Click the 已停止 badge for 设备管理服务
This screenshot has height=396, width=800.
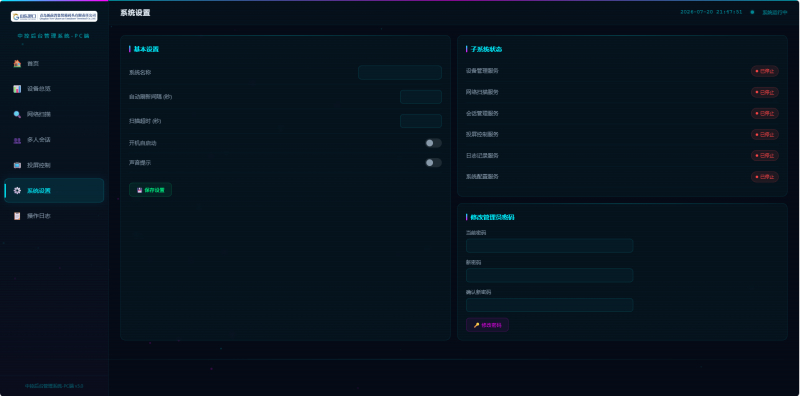click(765, 71)
